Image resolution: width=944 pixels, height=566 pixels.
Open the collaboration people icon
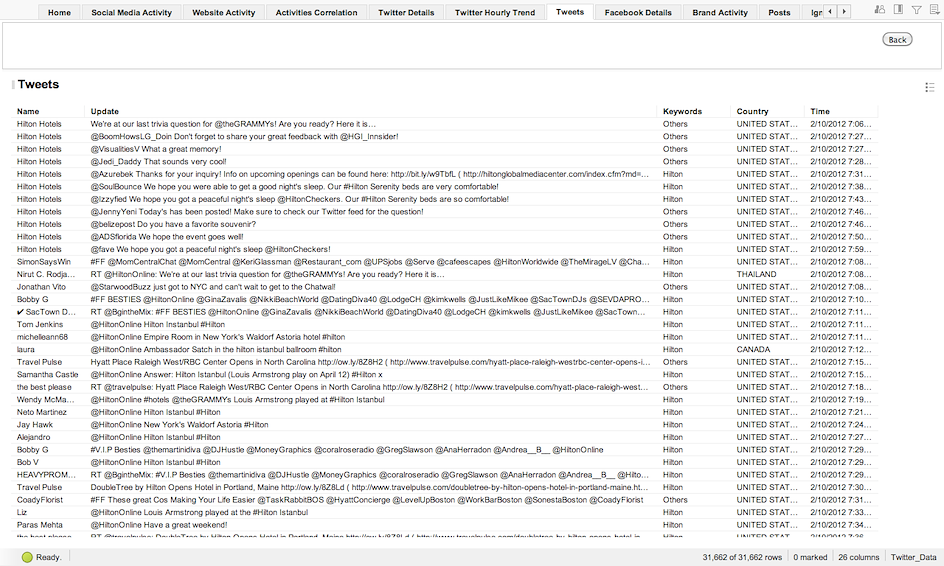pyautogui.click(x=880, y=10)
